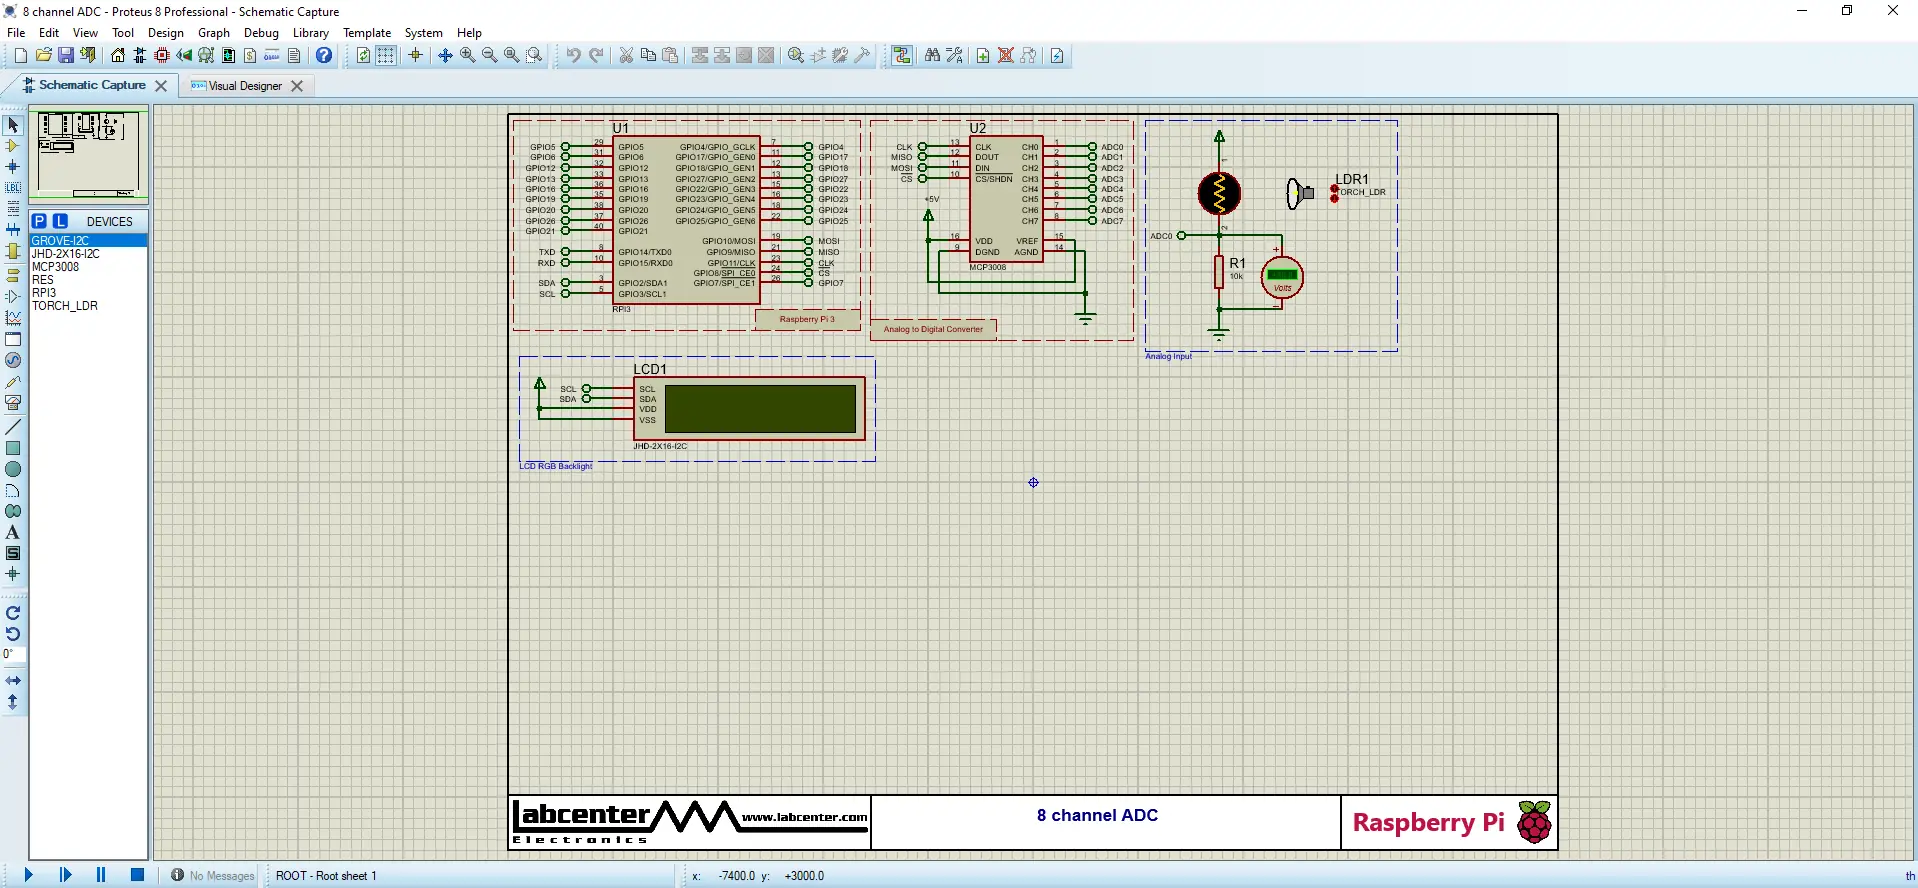Click the Rotate clockwise icon
The width and height of the screenshot is (1918, 888).
[13, 613]
